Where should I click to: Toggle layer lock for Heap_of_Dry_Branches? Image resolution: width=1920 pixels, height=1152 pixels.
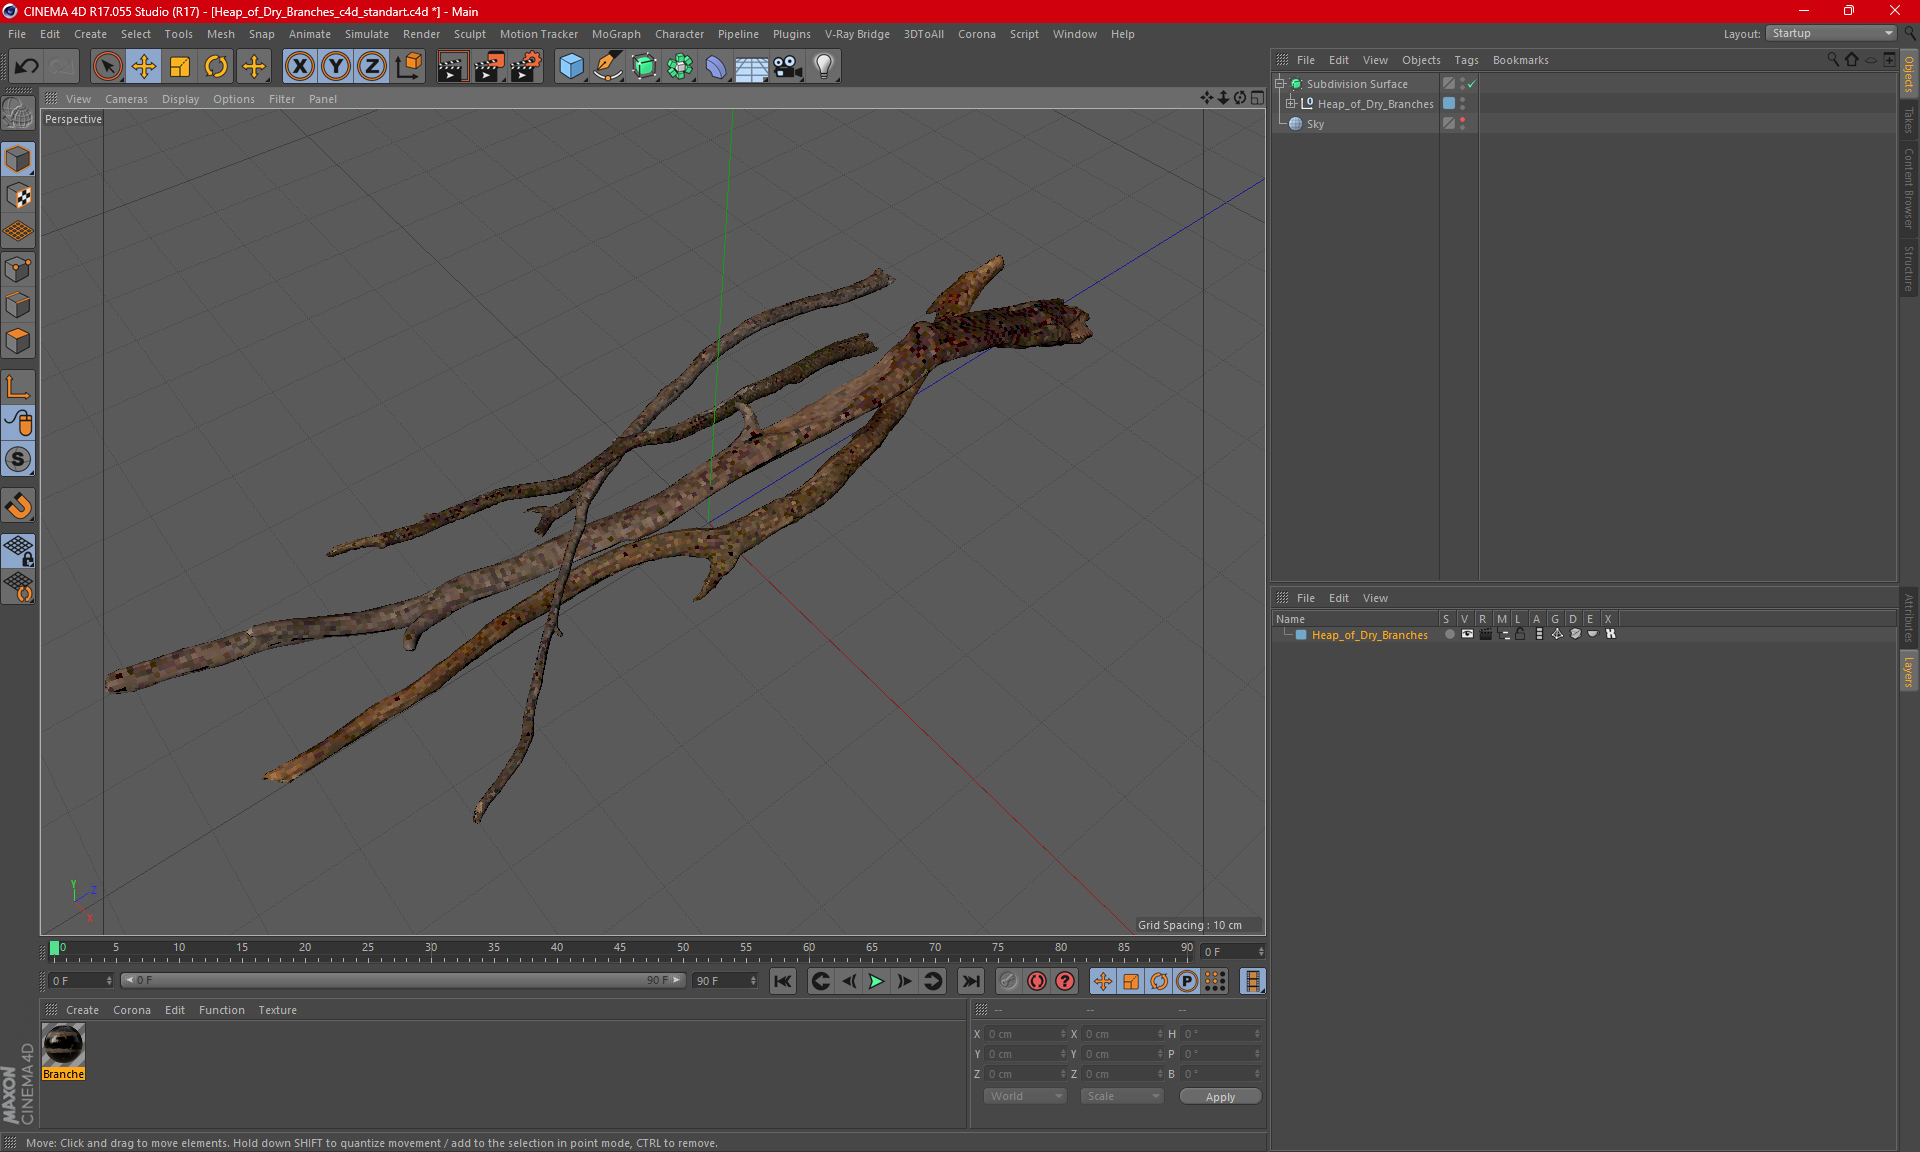coord(1520,634)
